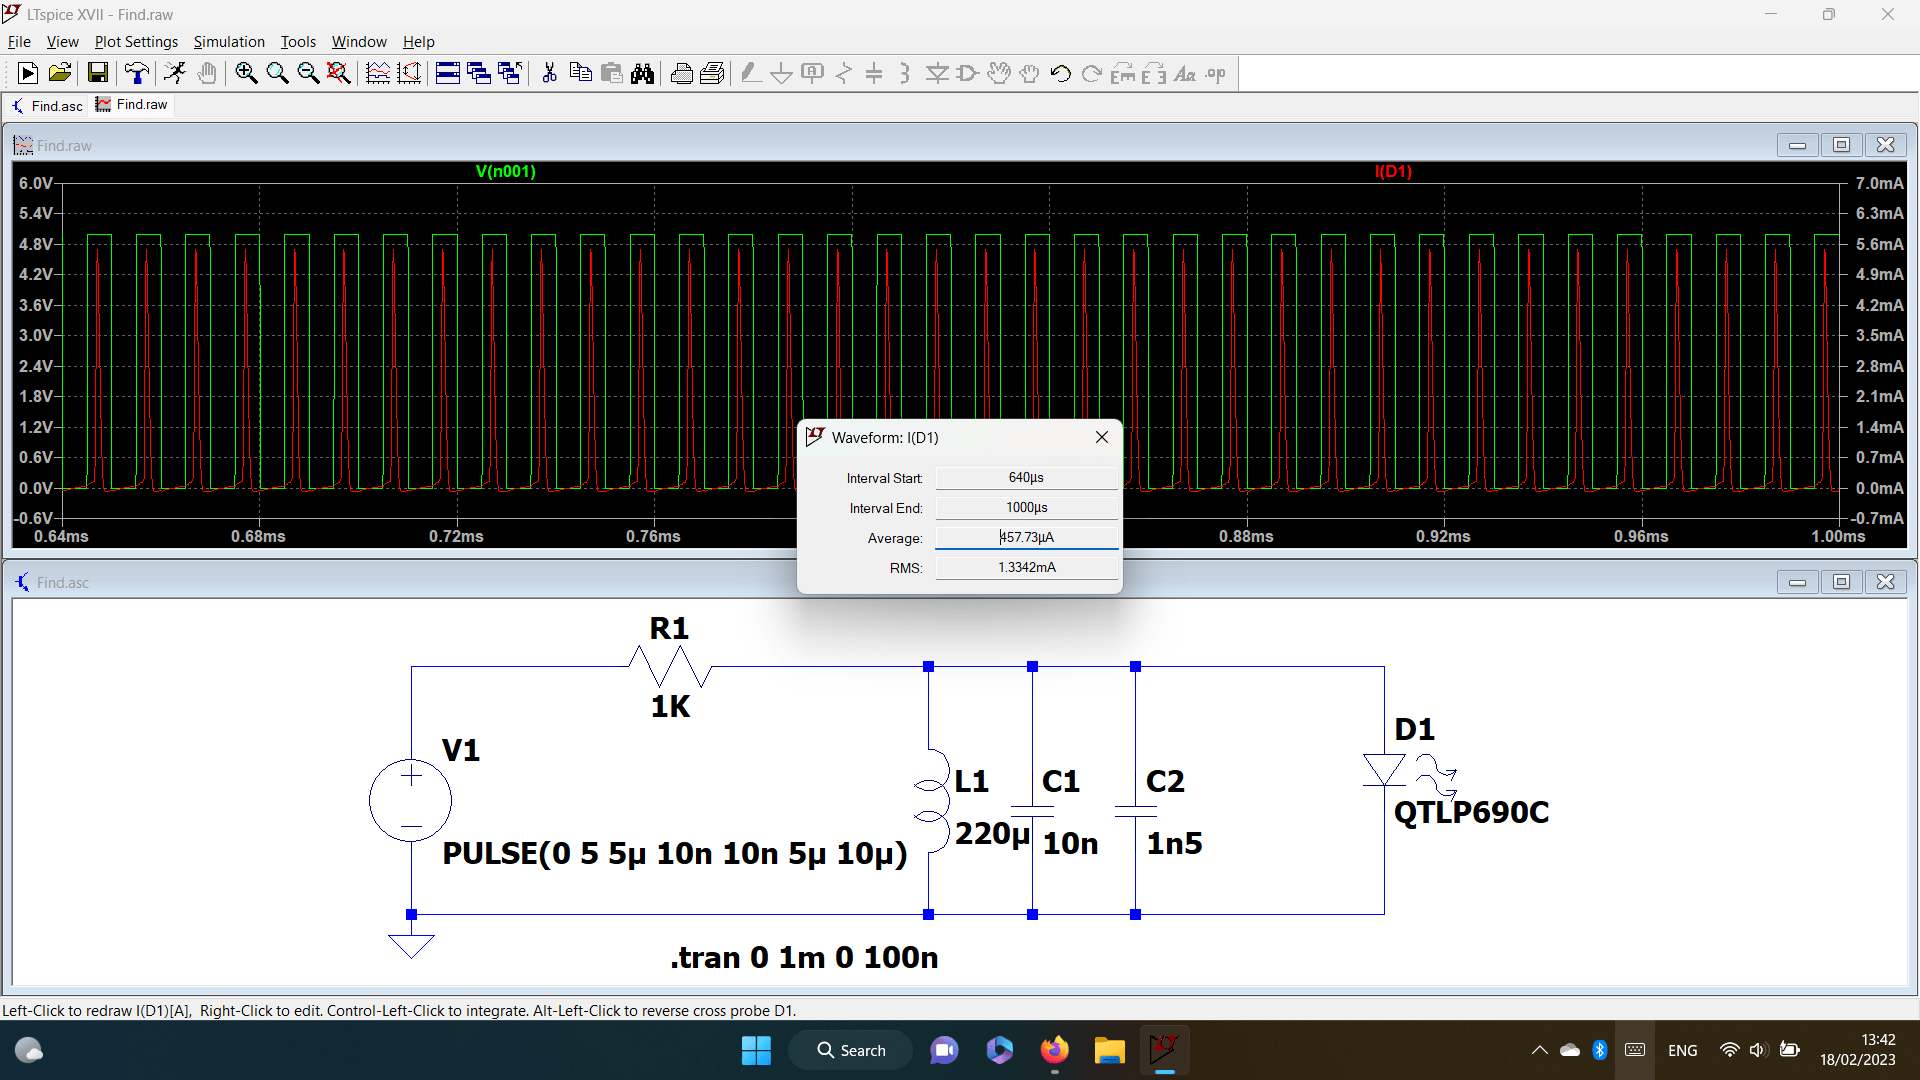
Task: Open the Plot Settings menu
Action: (x=136, y=41)
